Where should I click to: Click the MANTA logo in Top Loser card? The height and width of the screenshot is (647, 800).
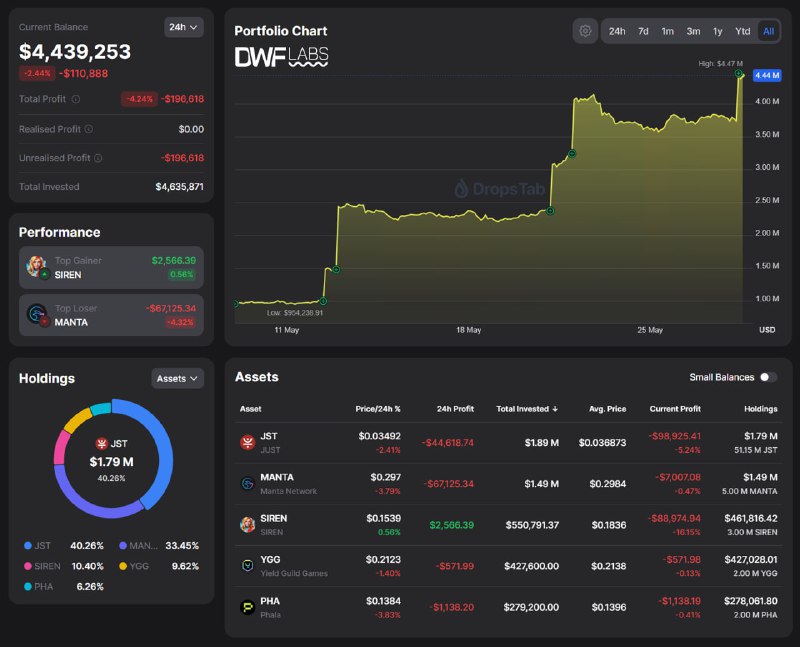[x=37, y=315]
